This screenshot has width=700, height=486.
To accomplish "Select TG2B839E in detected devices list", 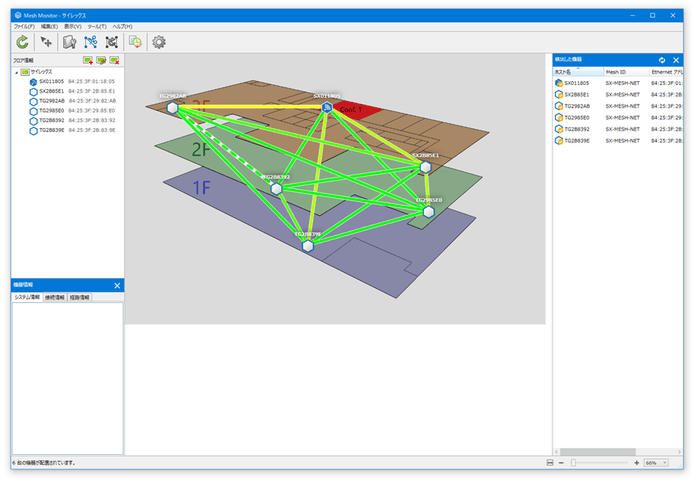I will (x=578, y=141).
